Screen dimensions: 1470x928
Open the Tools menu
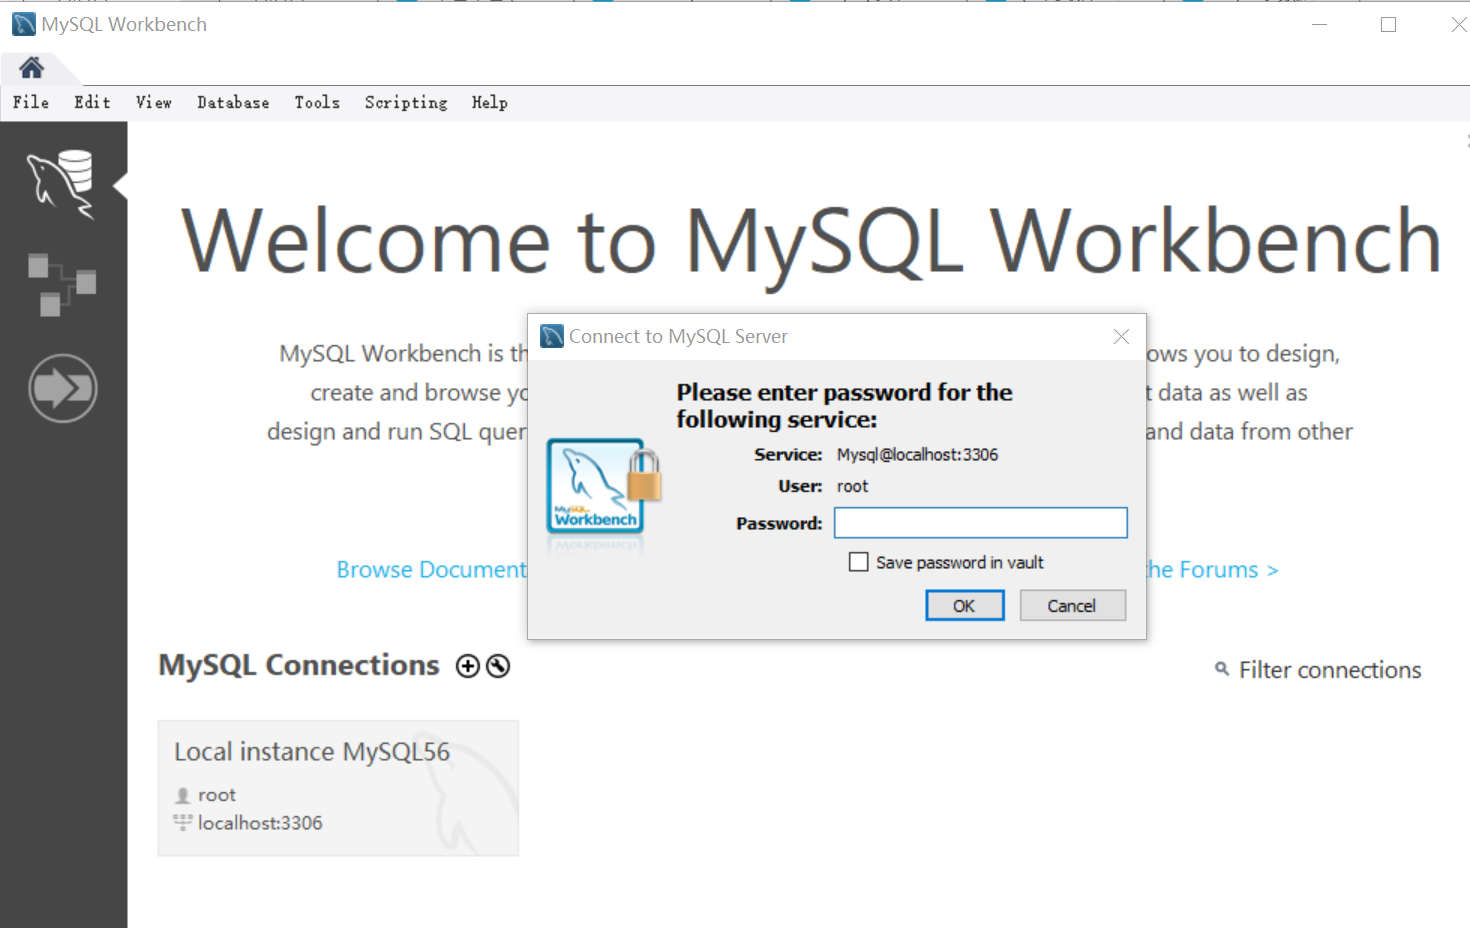[x=317, y=102]
